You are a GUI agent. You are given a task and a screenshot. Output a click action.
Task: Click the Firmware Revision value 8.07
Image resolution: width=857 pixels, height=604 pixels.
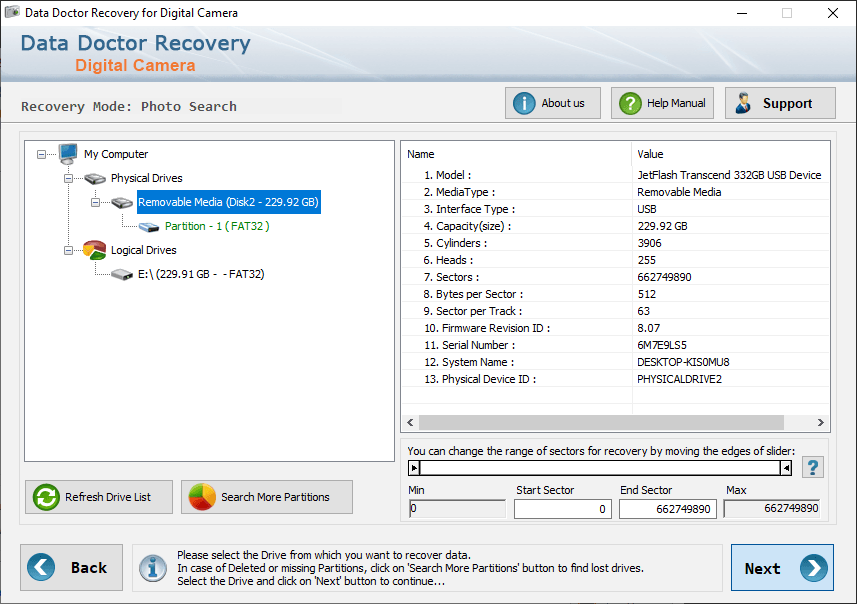click(x=649, y=328)
